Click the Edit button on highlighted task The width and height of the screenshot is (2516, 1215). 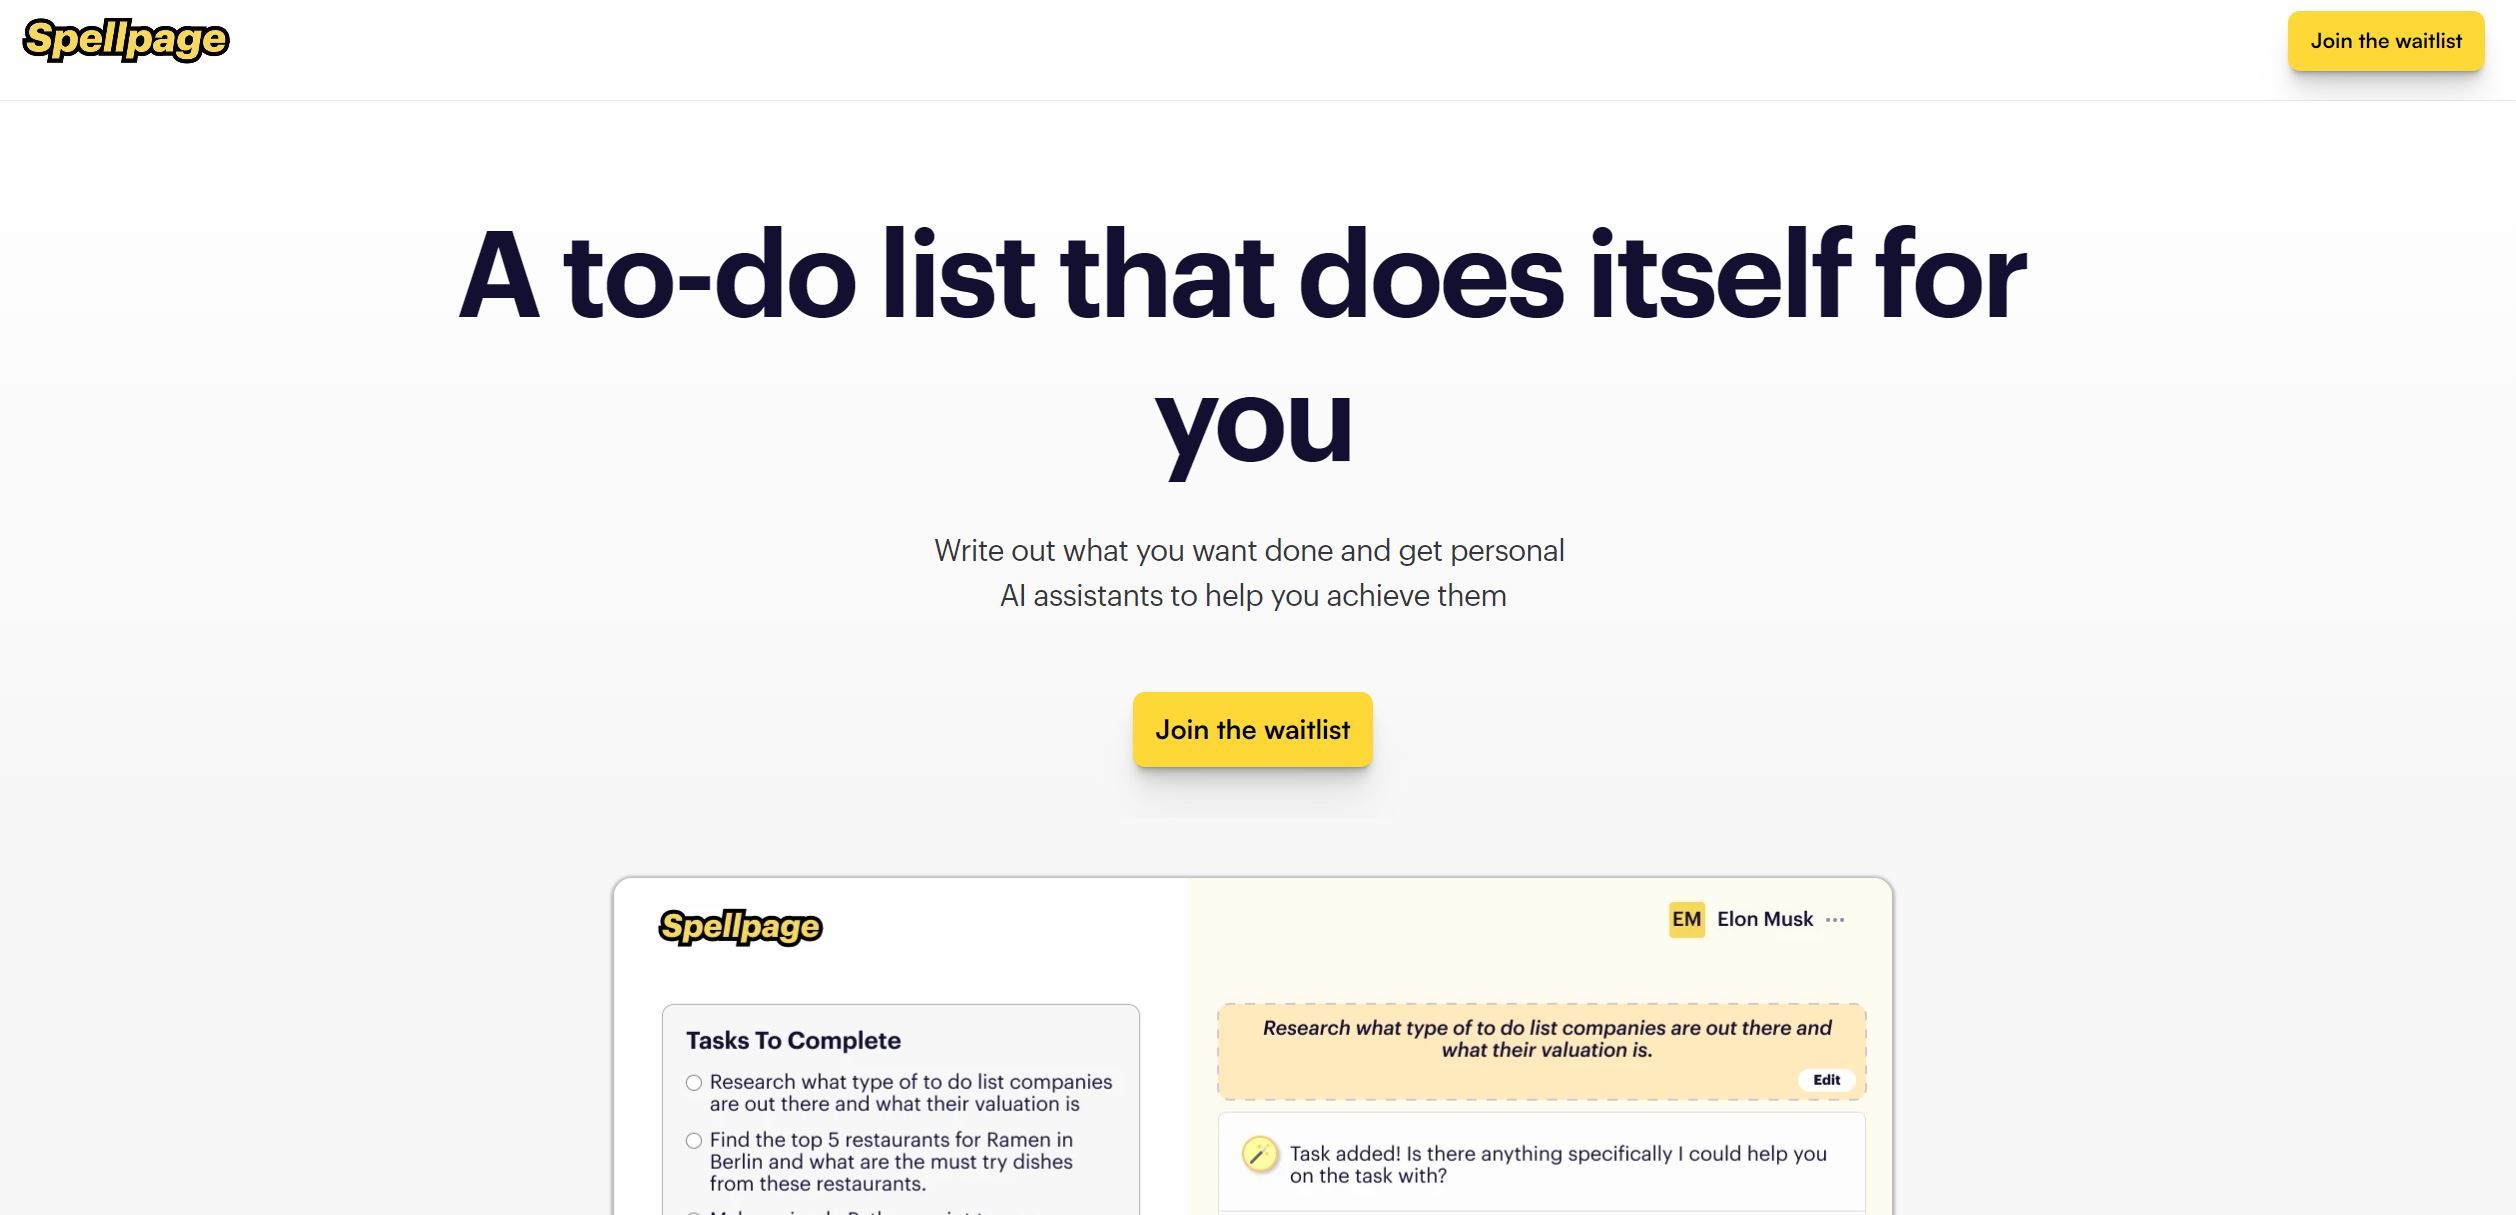(1828, 1079)
